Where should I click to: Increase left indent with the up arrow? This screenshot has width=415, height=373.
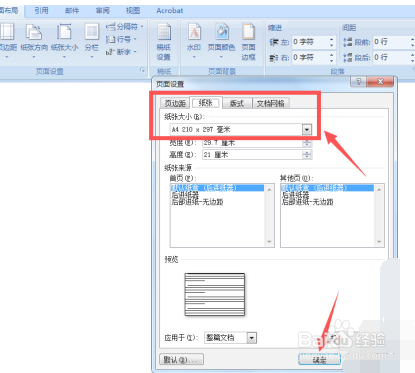331,39
